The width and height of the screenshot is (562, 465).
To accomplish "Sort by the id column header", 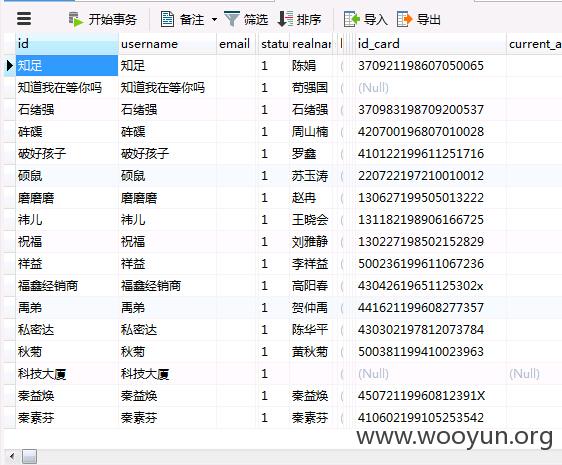I will click(x=67, y=44).
